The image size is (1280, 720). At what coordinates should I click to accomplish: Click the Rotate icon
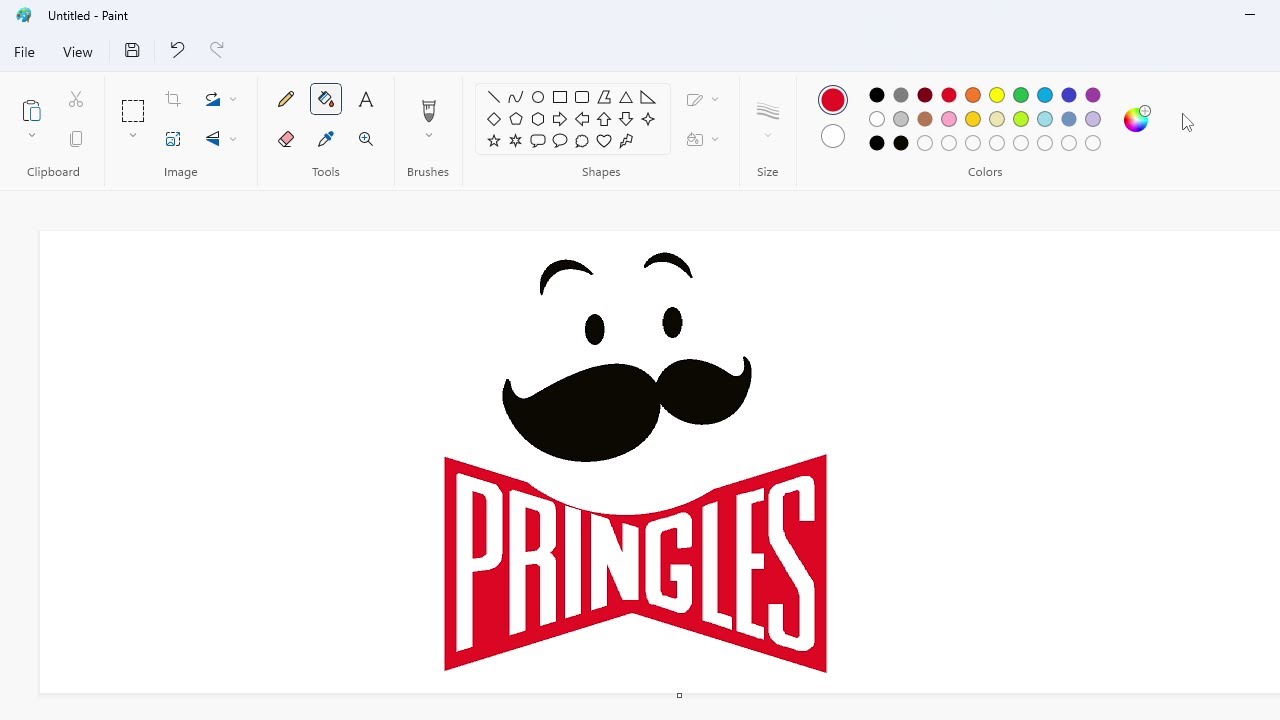pos(213,99)
